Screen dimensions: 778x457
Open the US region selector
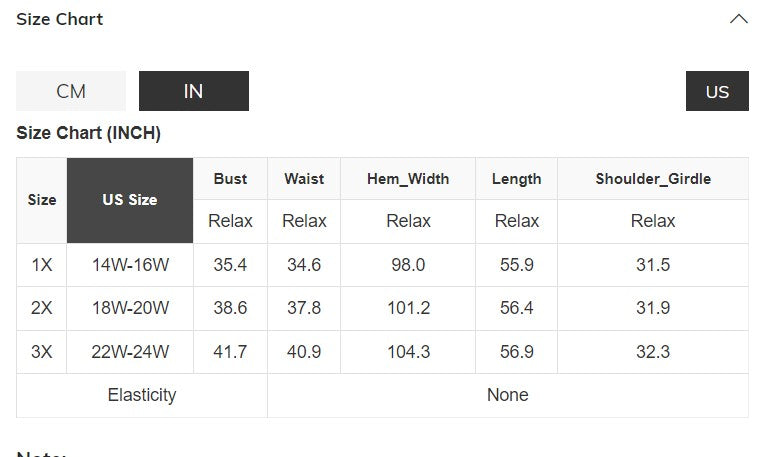point(717,91)
